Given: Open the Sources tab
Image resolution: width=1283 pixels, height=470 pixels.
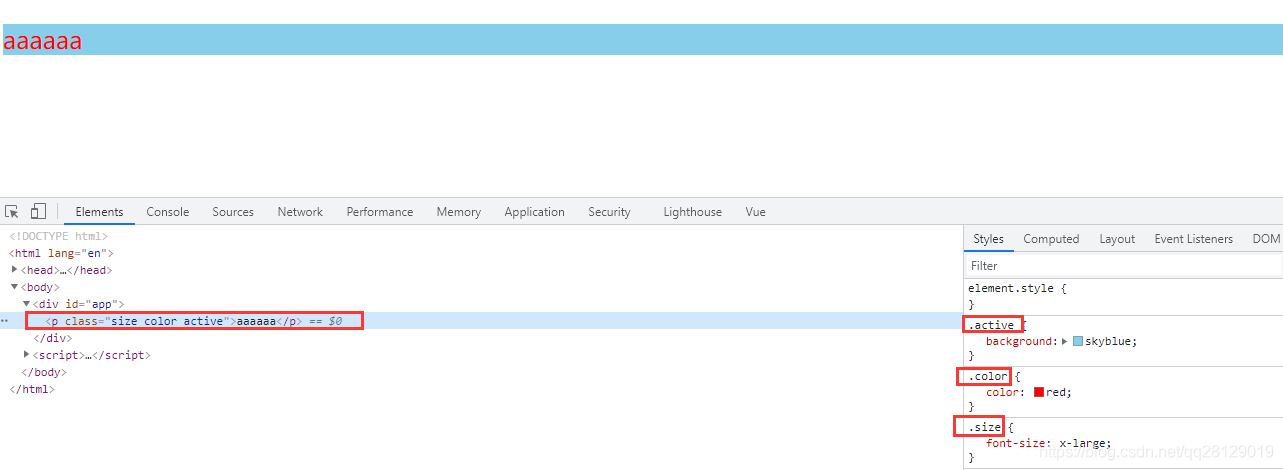Looking at the screenshot, I should [x=233, y=212].
